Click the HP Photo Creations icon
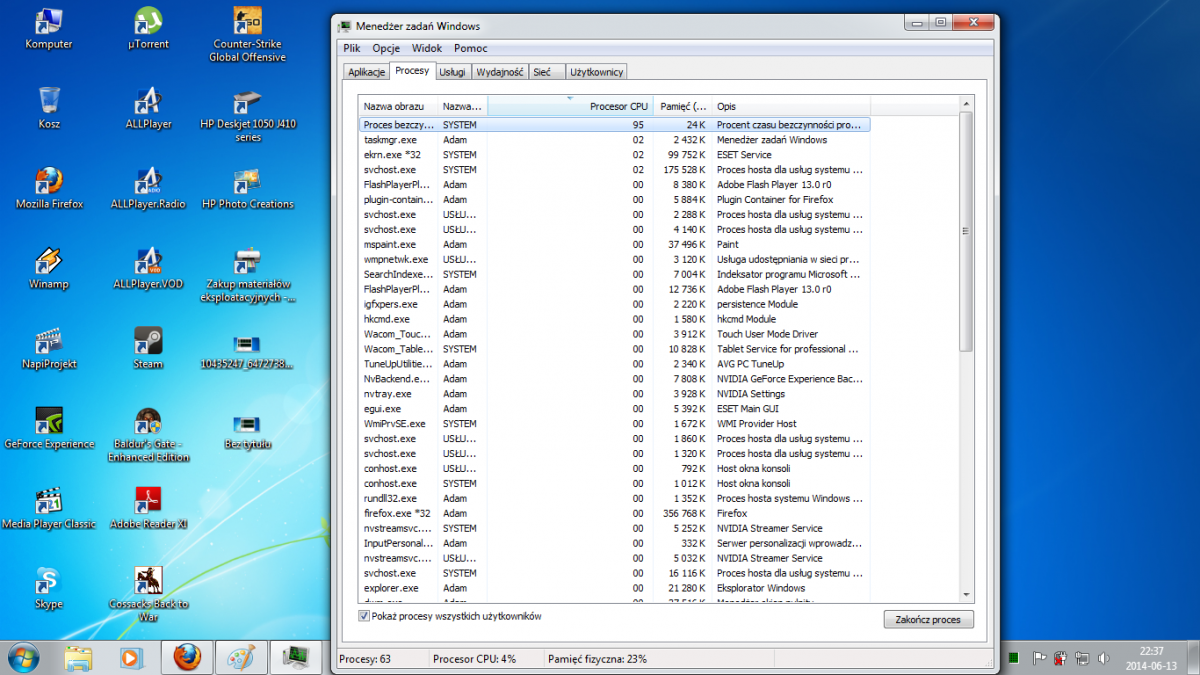Image resolution: width=1200 pixels, height=675 pixels. (x=248, y=188)
